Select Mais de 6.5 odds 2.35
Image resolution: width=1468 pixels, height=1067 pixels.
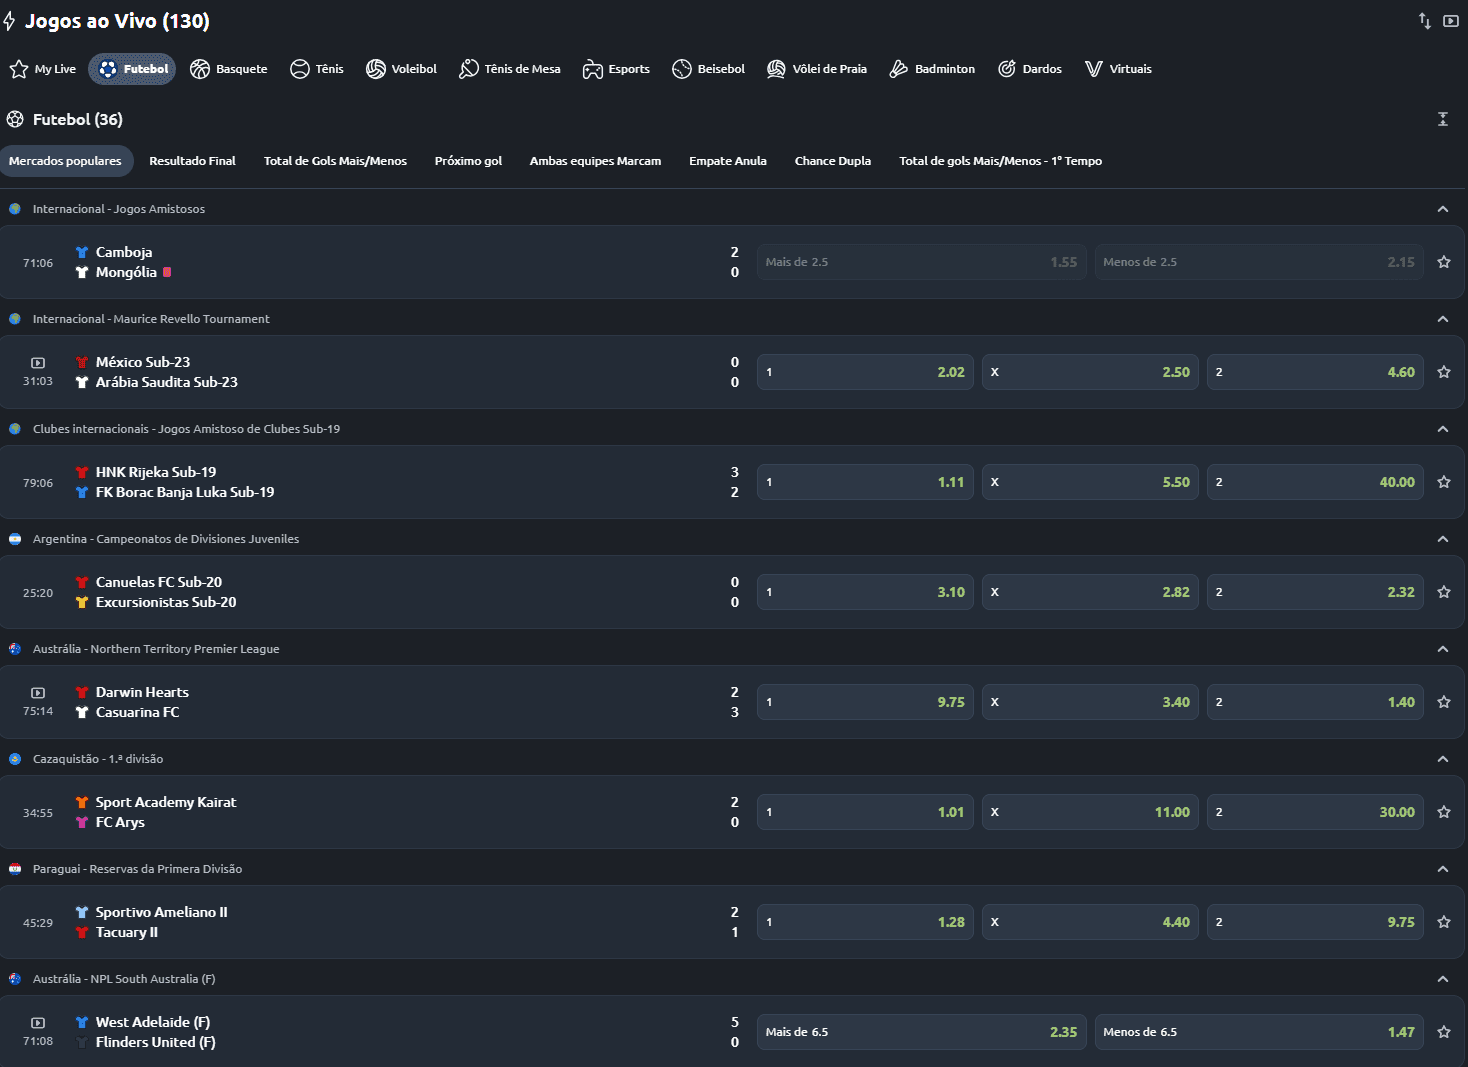[x=921, y=1032]
